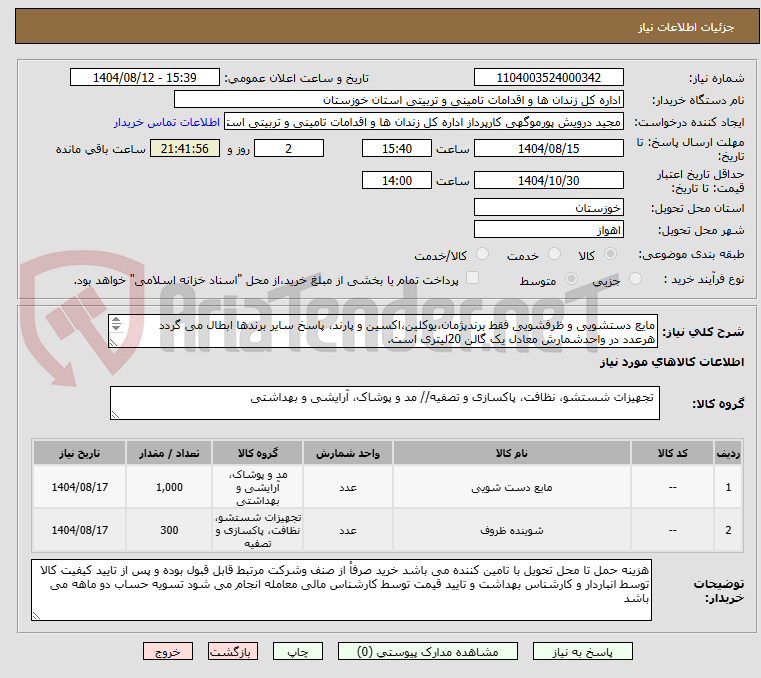Click the شهر محل تحویل field اهواز
761x678 pixels.
pos(548,230)
